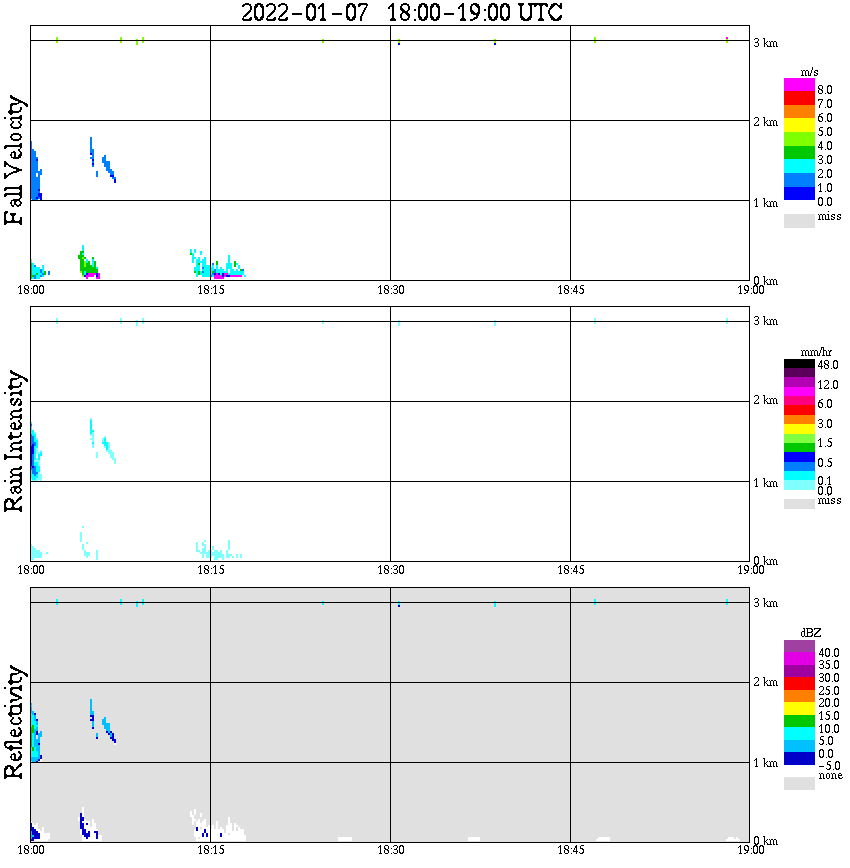850x868 pixels.
Task: Click the magenta velocity echo near 18:05
Action: [92, 275]
